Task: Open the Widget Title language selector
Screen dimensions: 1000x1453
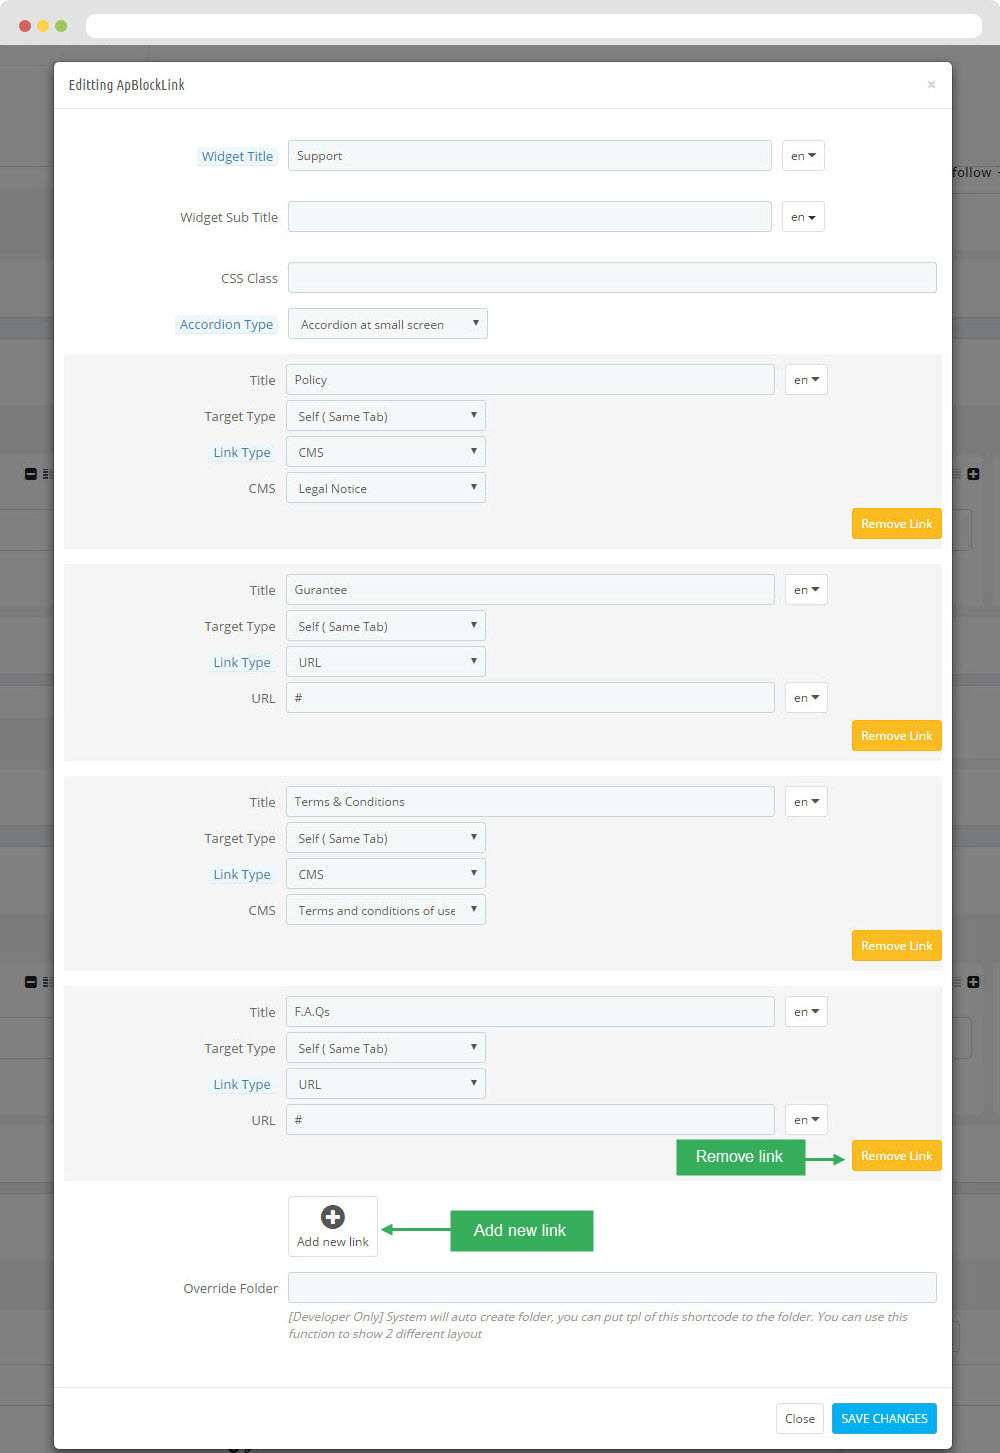Action: (x=803, y=156)
